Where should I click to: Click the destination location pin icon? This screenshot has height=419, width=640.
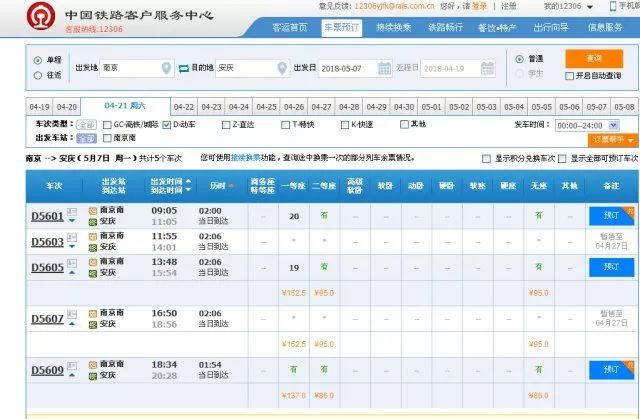click(x=282, y=68)
